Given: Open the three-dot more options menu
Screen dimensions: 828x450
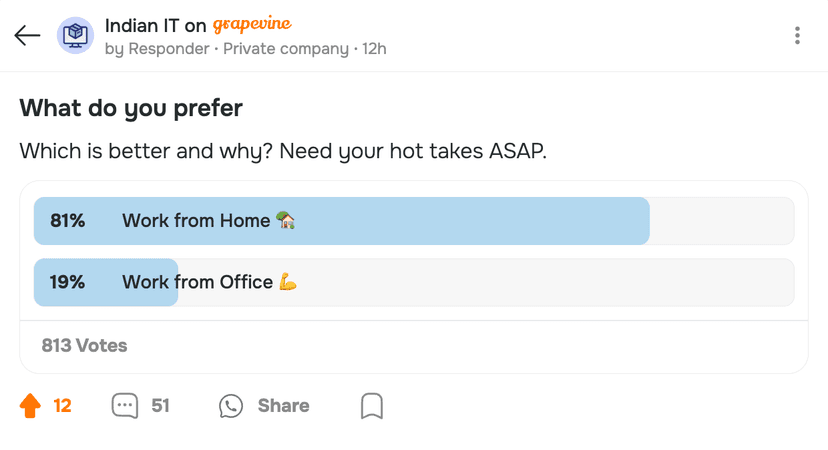Looking at the screenshot, I should click(x=797, y=36).
